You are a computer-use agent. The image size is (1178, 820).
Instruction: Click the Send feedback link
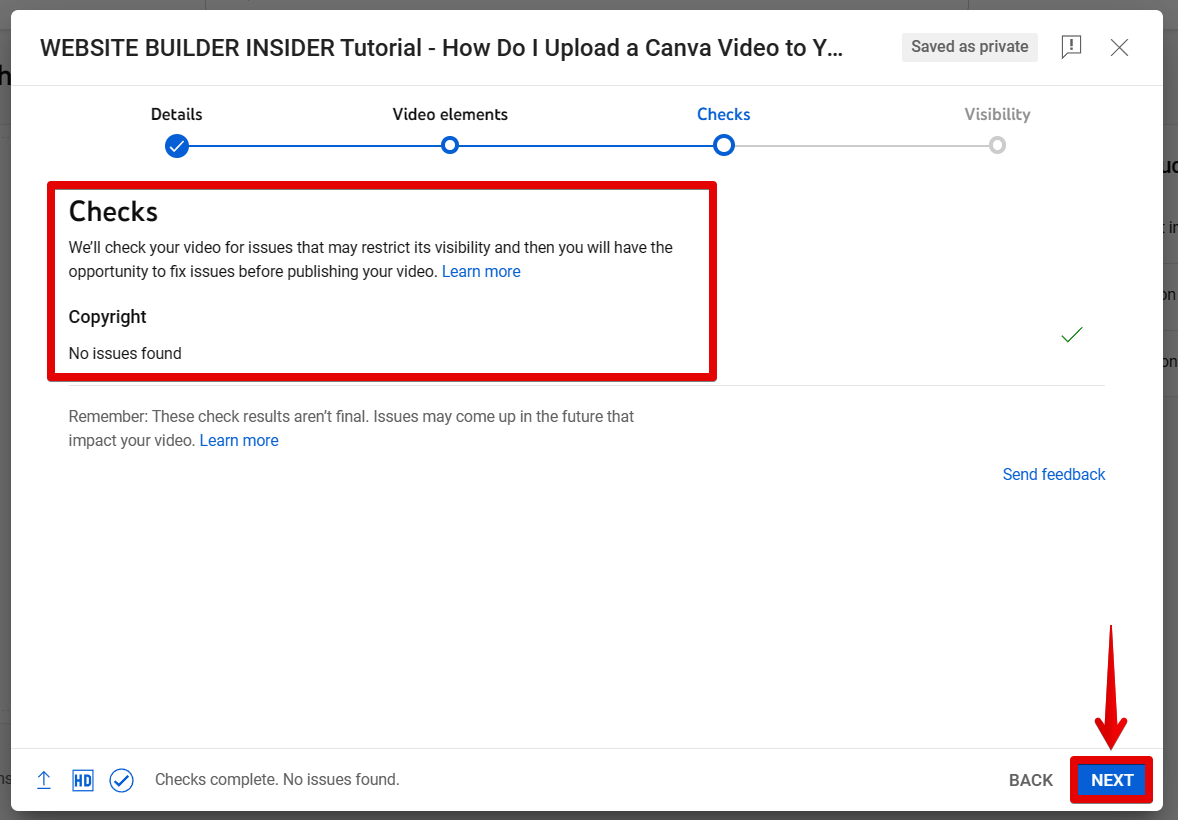coord(1054,475)
